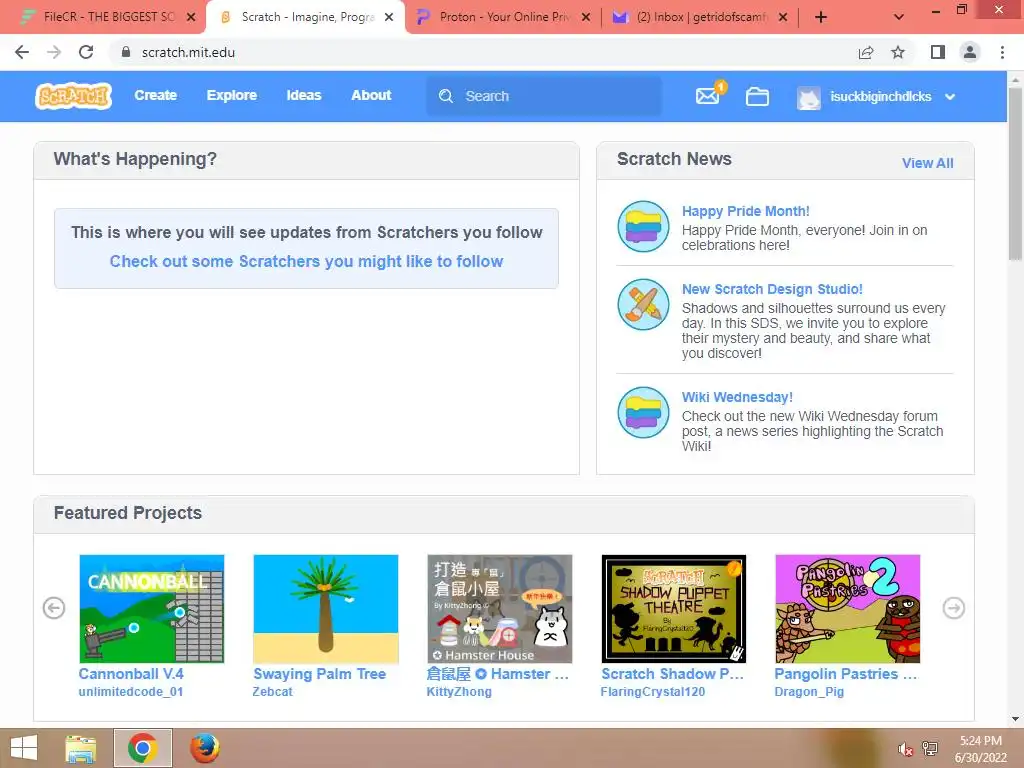Click the page vertical scrollbar thumb
Viewport: 1024px width, 768px height.
point(1015,174)
